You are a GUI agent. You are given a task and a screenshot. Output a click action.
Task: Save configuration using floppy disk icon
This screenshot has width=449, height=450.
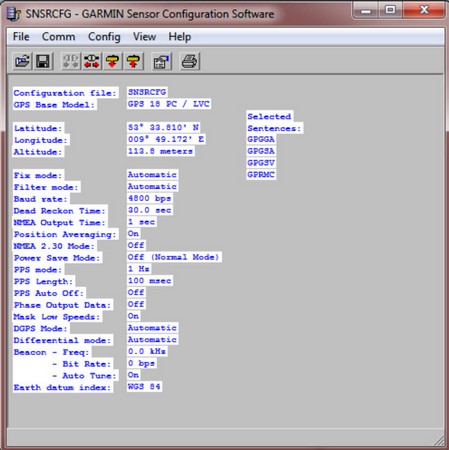[43, 61]
